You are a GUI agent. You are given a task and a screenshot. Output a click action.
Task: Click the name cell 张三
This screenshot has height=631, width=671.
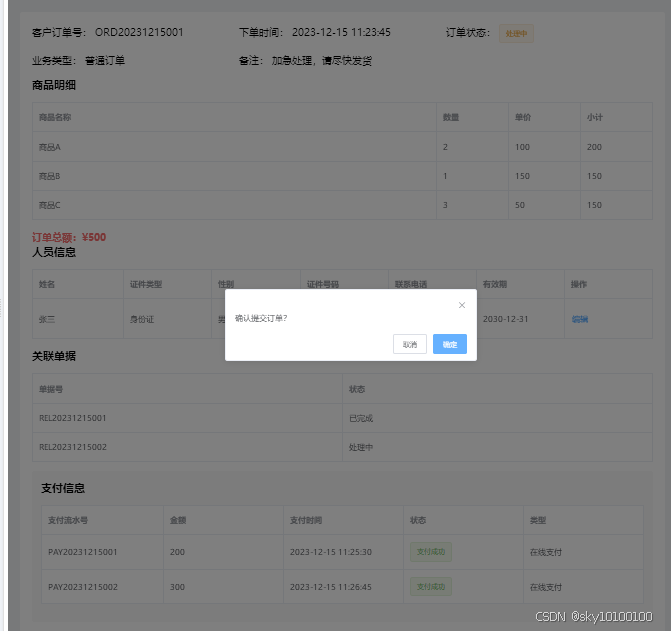pyautogui.click(x=47, y=319)
